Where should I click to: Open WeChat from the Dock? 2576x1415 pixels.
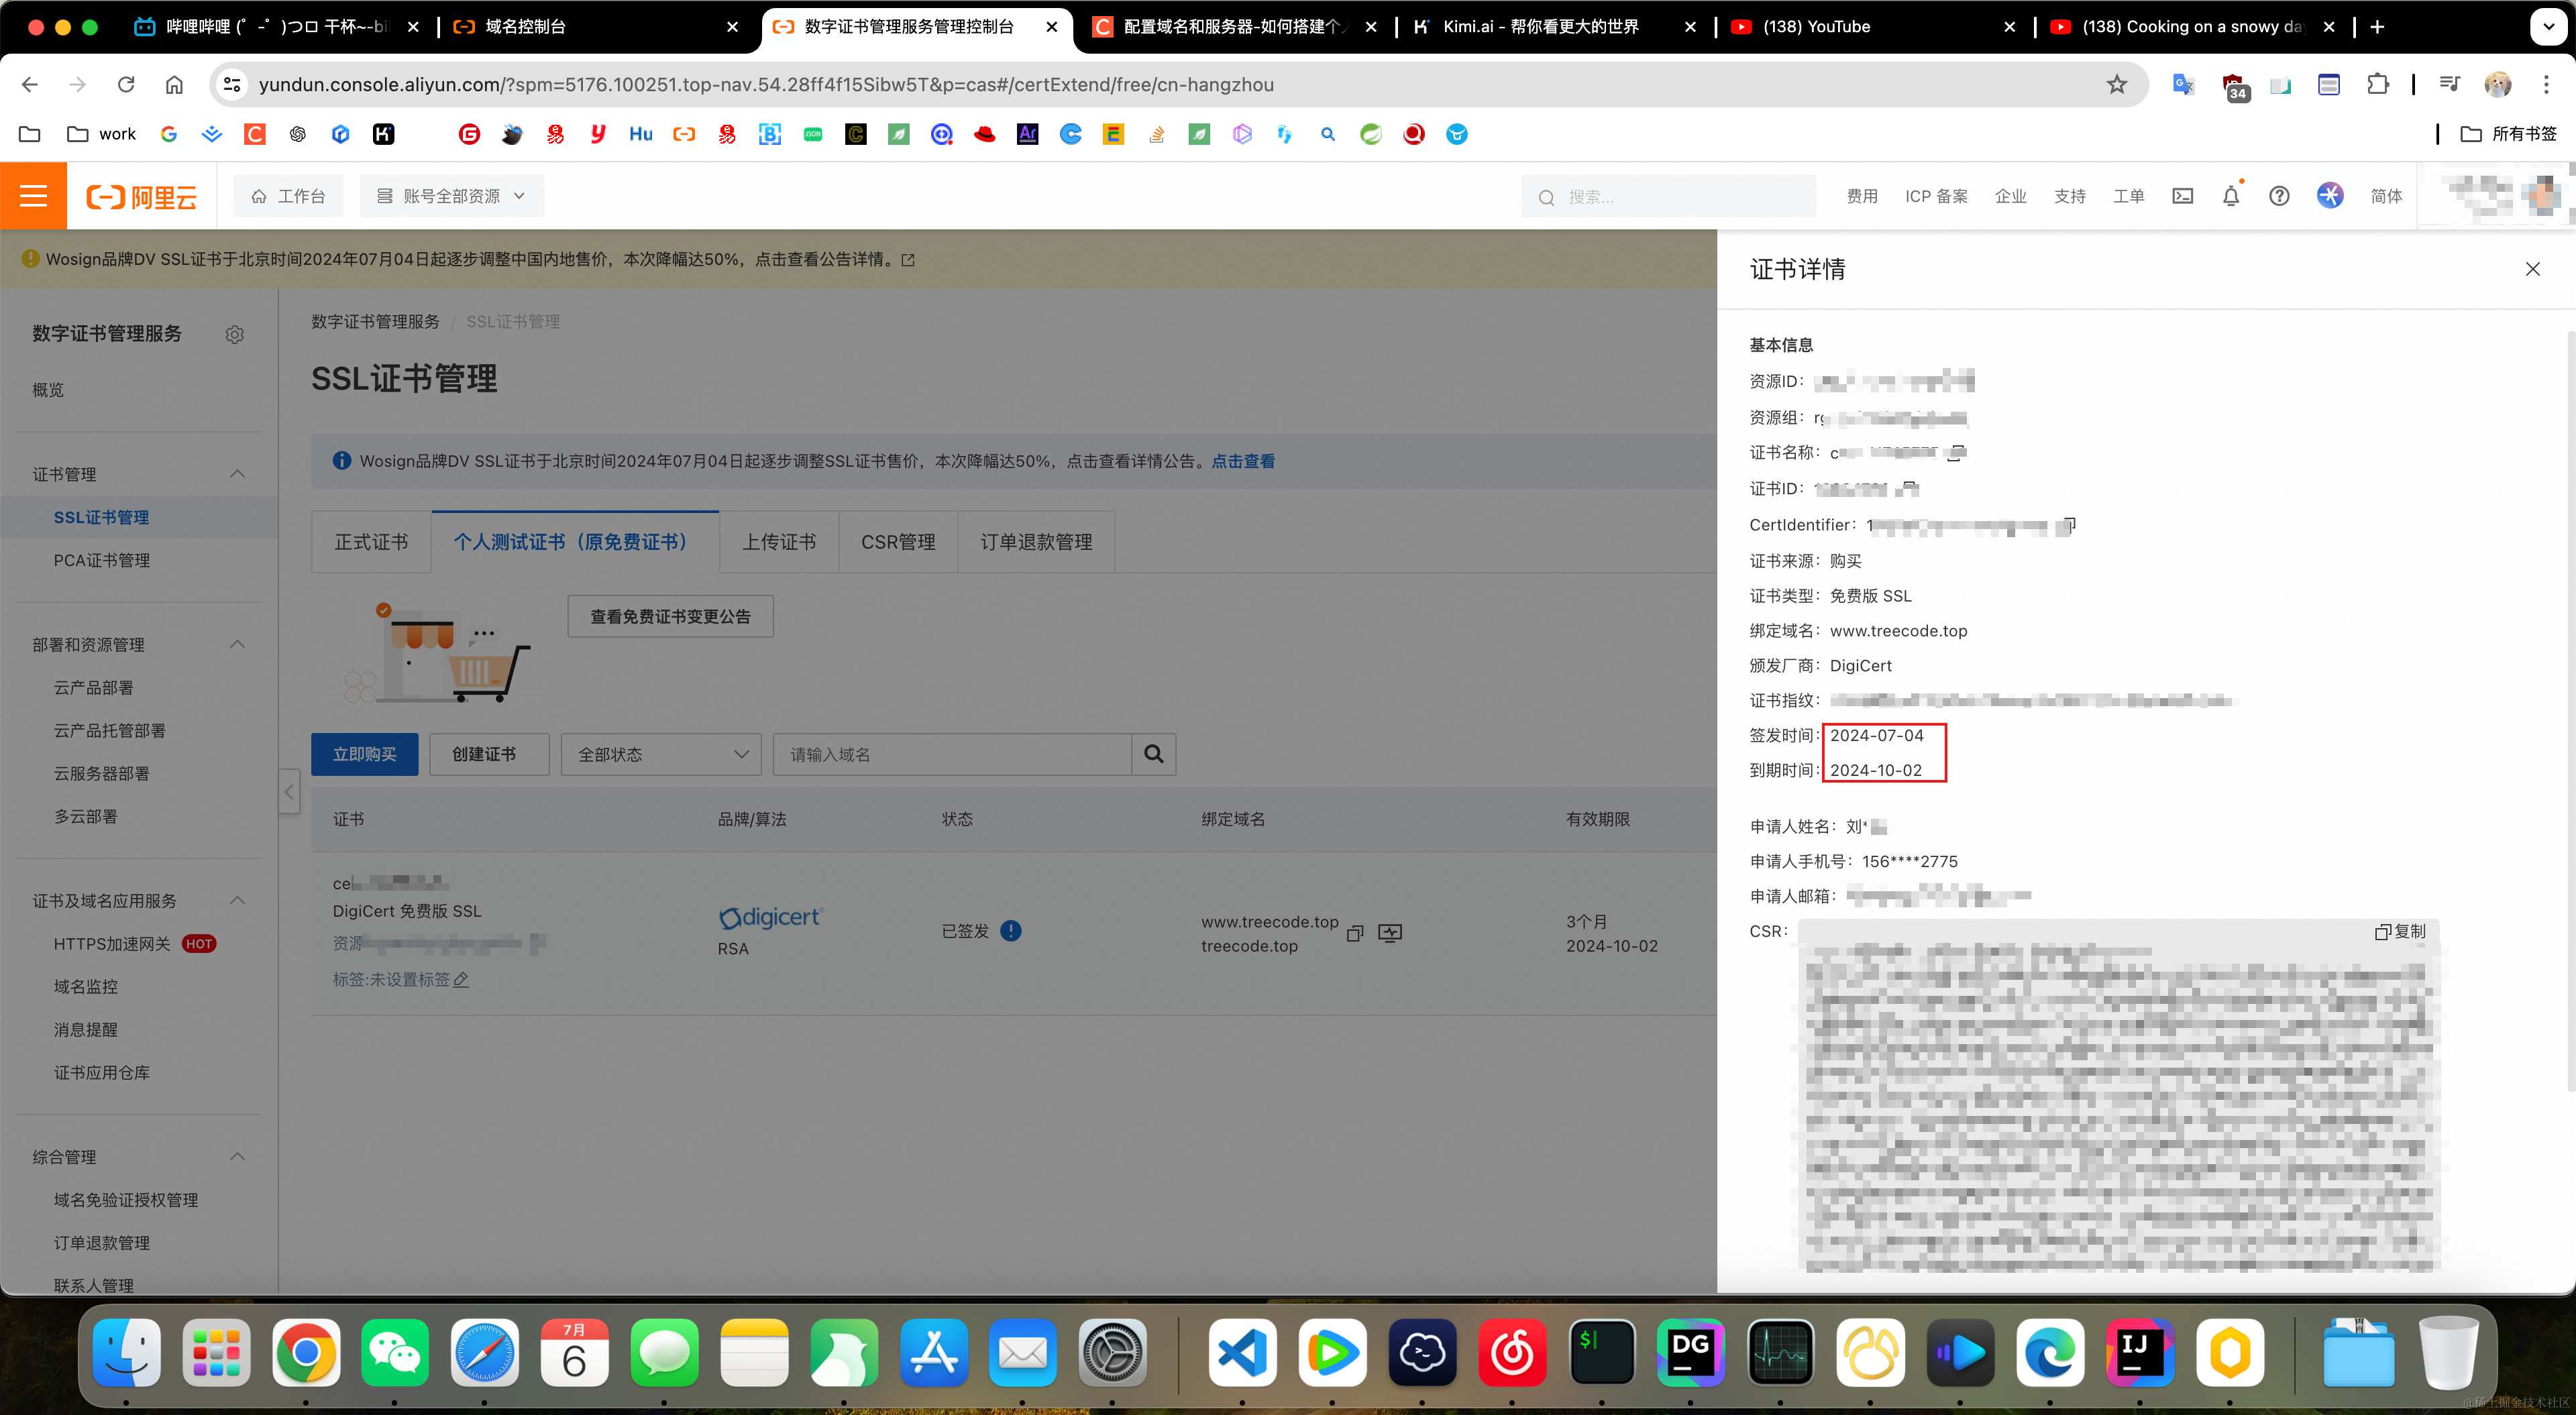(x=394, y=1353)
